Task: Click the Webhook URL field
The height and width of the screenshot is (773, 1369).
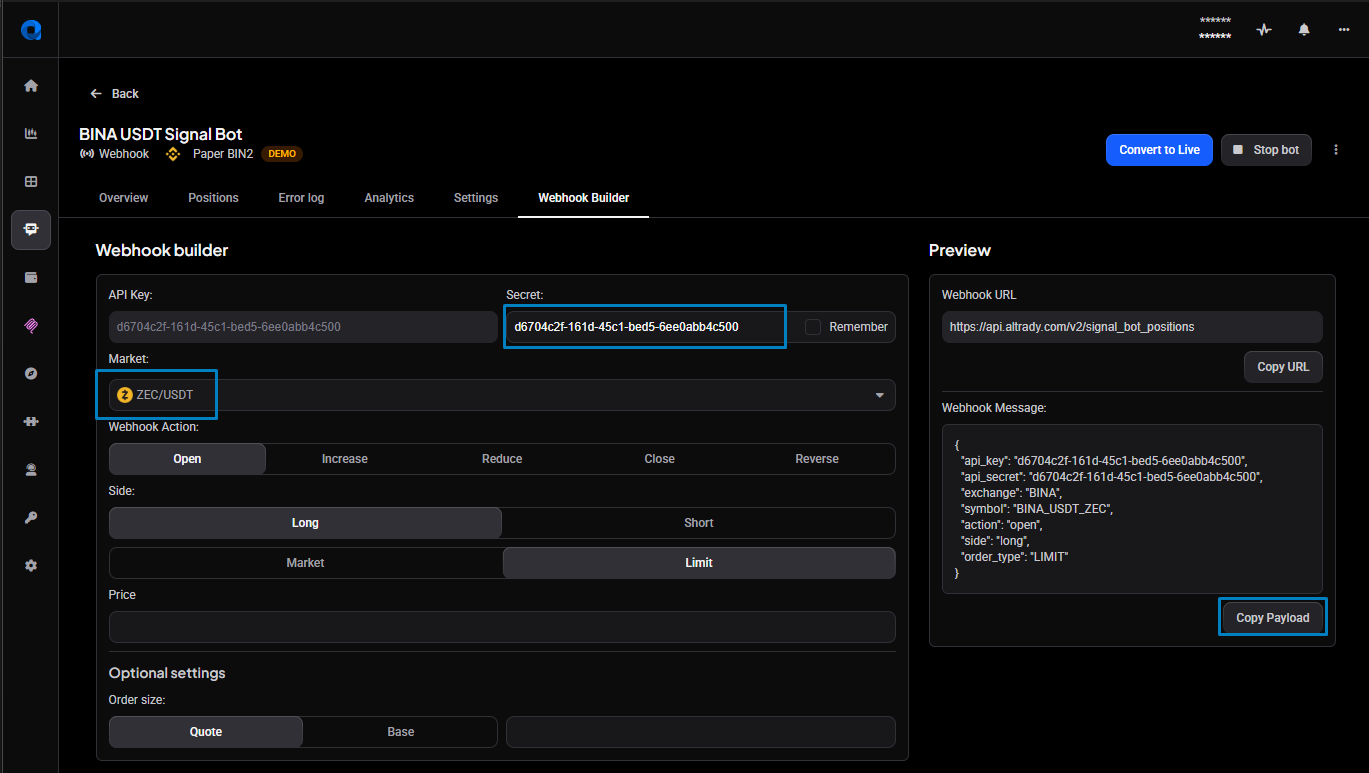Action: coord(1132,327)
